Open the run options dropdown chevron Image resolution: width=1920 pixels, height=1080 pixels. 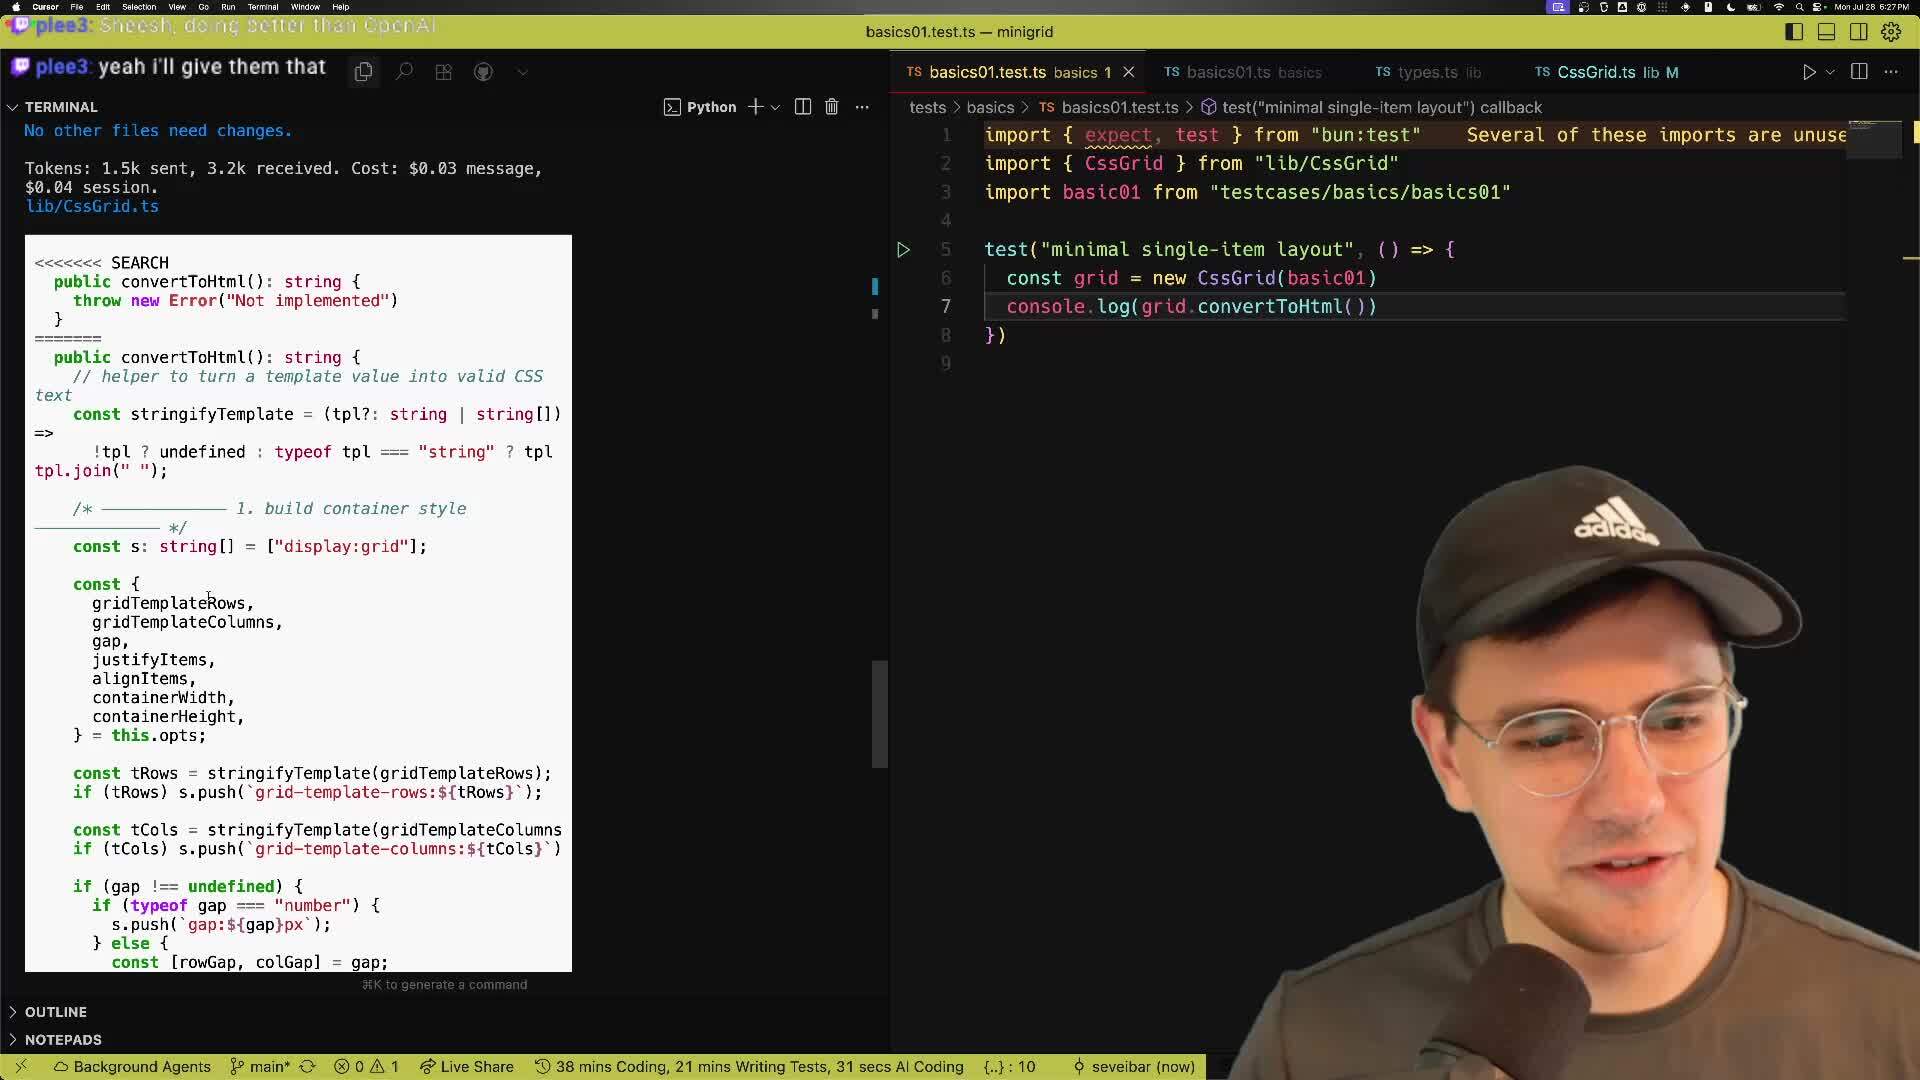point(1830,72)
